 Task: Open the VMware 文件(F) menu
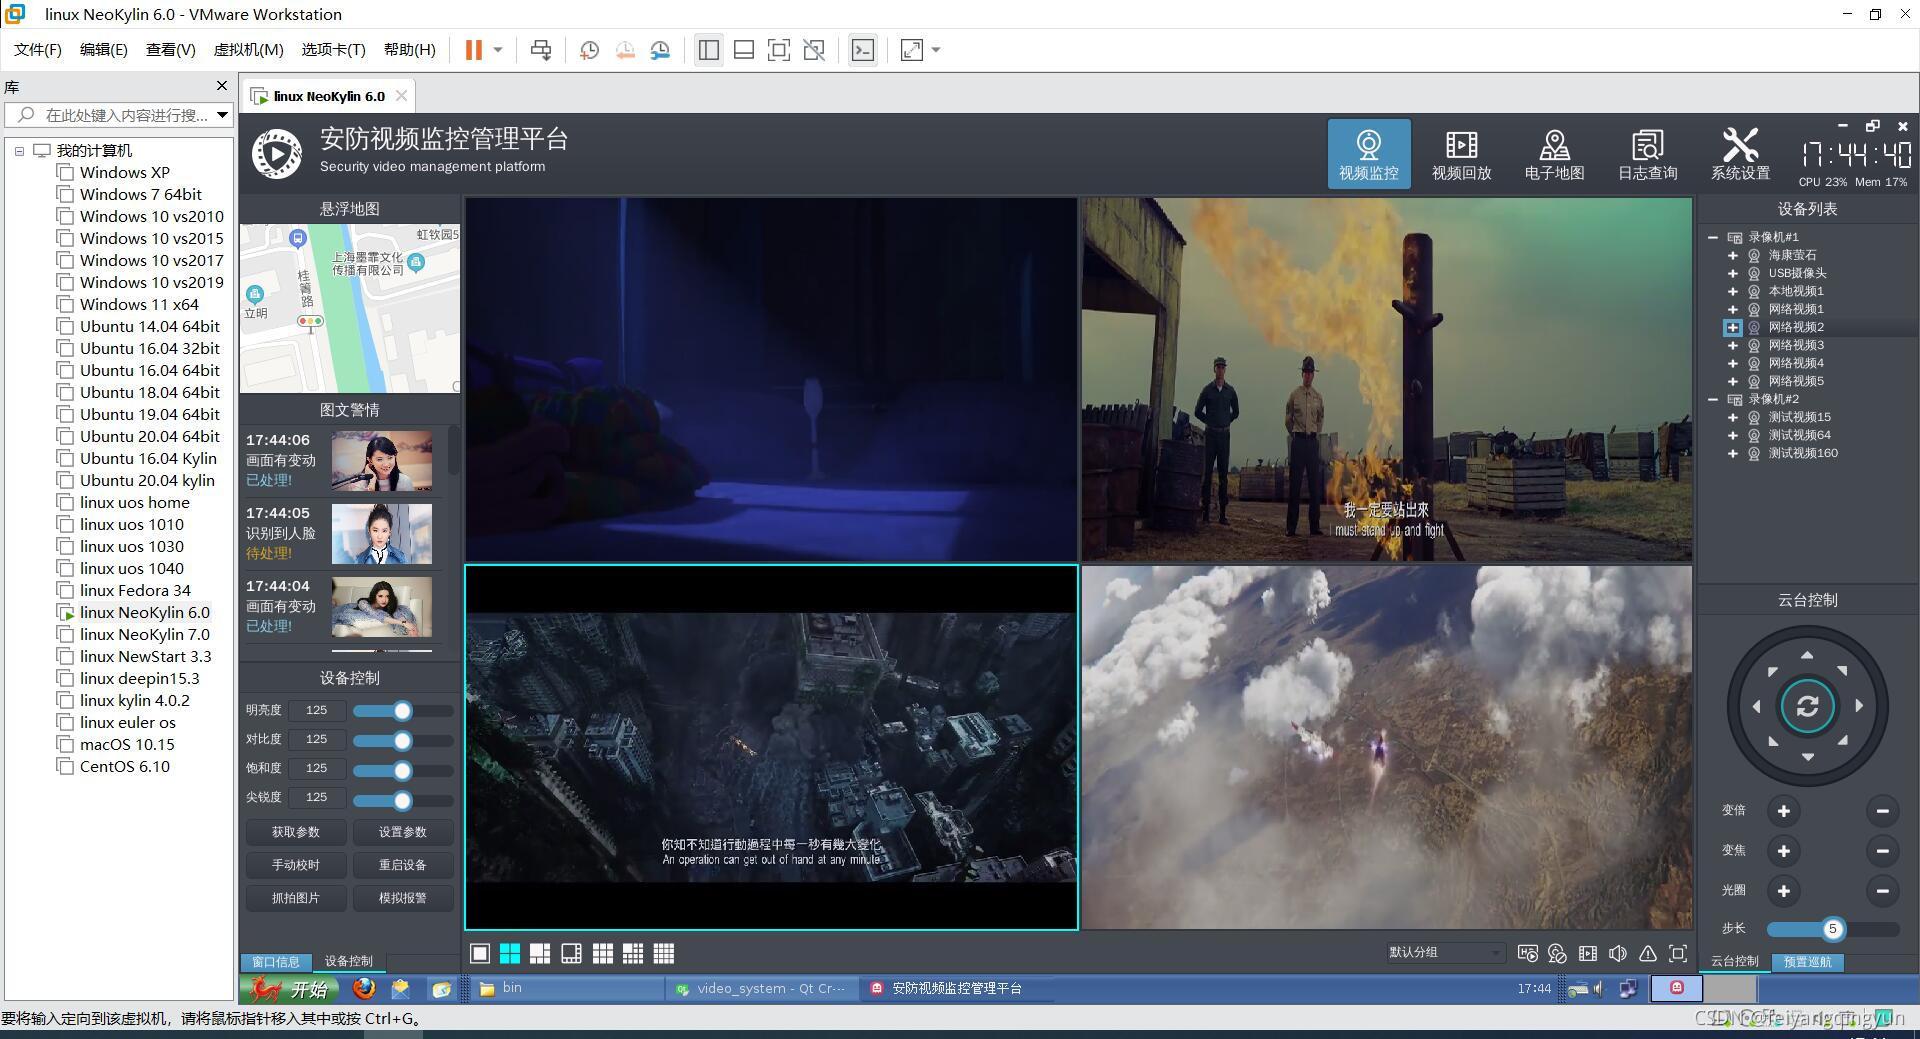pos(38,50)
